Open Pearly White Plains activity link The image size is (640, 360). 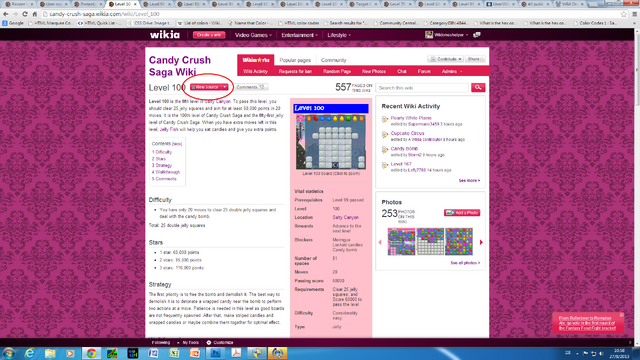click(411, 118)
